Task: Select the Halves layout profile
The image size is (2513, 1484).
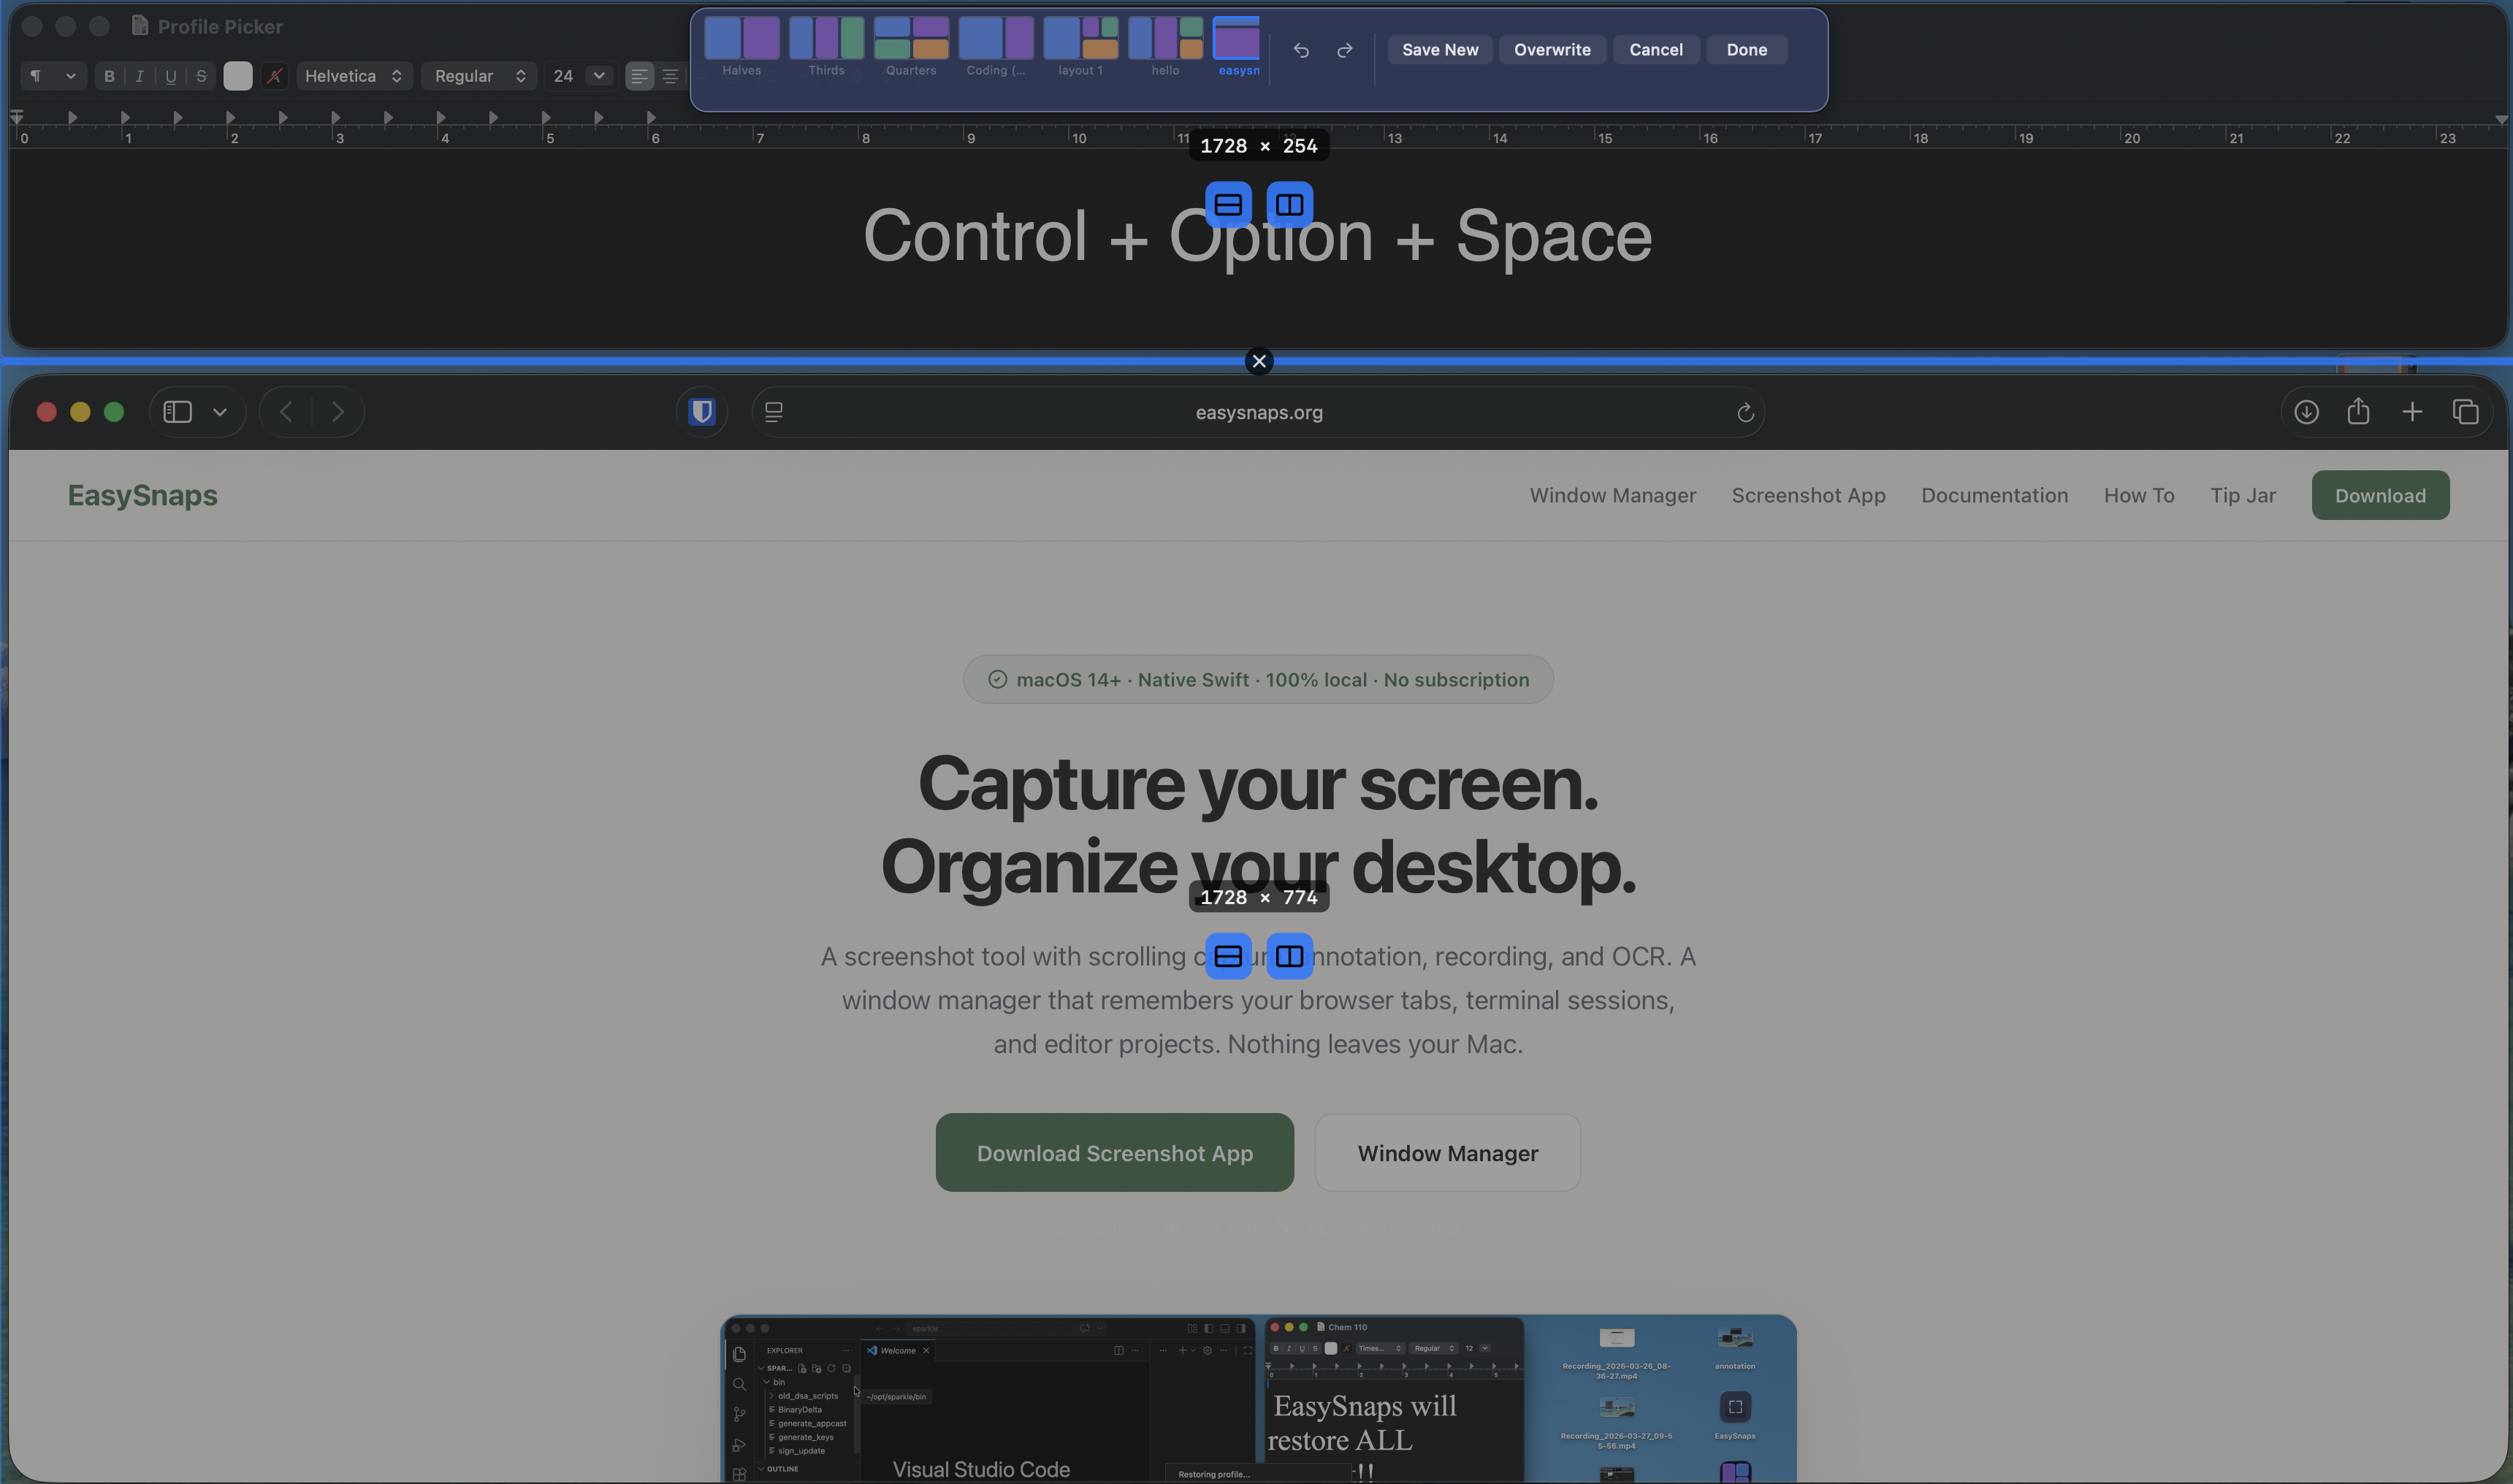Action: click(742, 46)
